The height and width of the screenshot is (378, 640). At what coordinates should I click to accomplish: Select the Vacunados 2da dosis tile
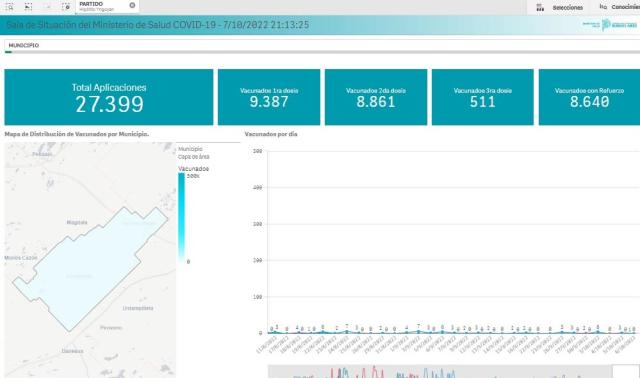pyautogui.click(x=376, y=97)
